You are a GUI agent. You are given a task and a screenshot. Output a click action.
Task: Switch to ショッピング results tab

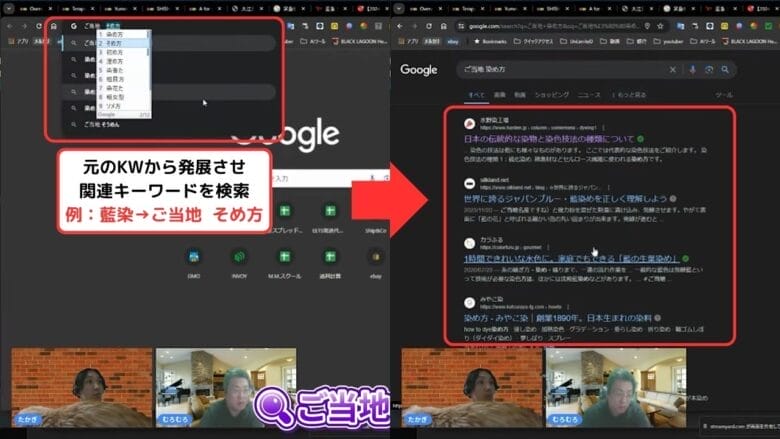pyautogui.click(x=551, y=94)
